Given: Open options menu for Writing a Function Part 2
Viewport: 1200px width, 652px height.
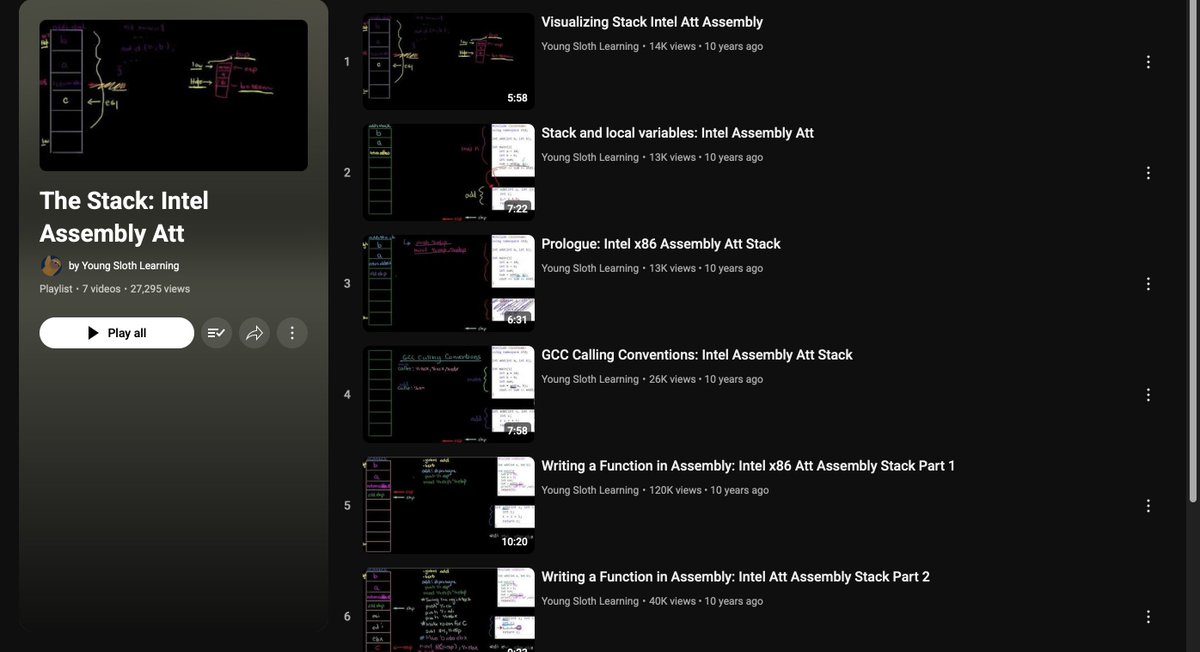Looking at the screenshot, I should (1148, 616).
